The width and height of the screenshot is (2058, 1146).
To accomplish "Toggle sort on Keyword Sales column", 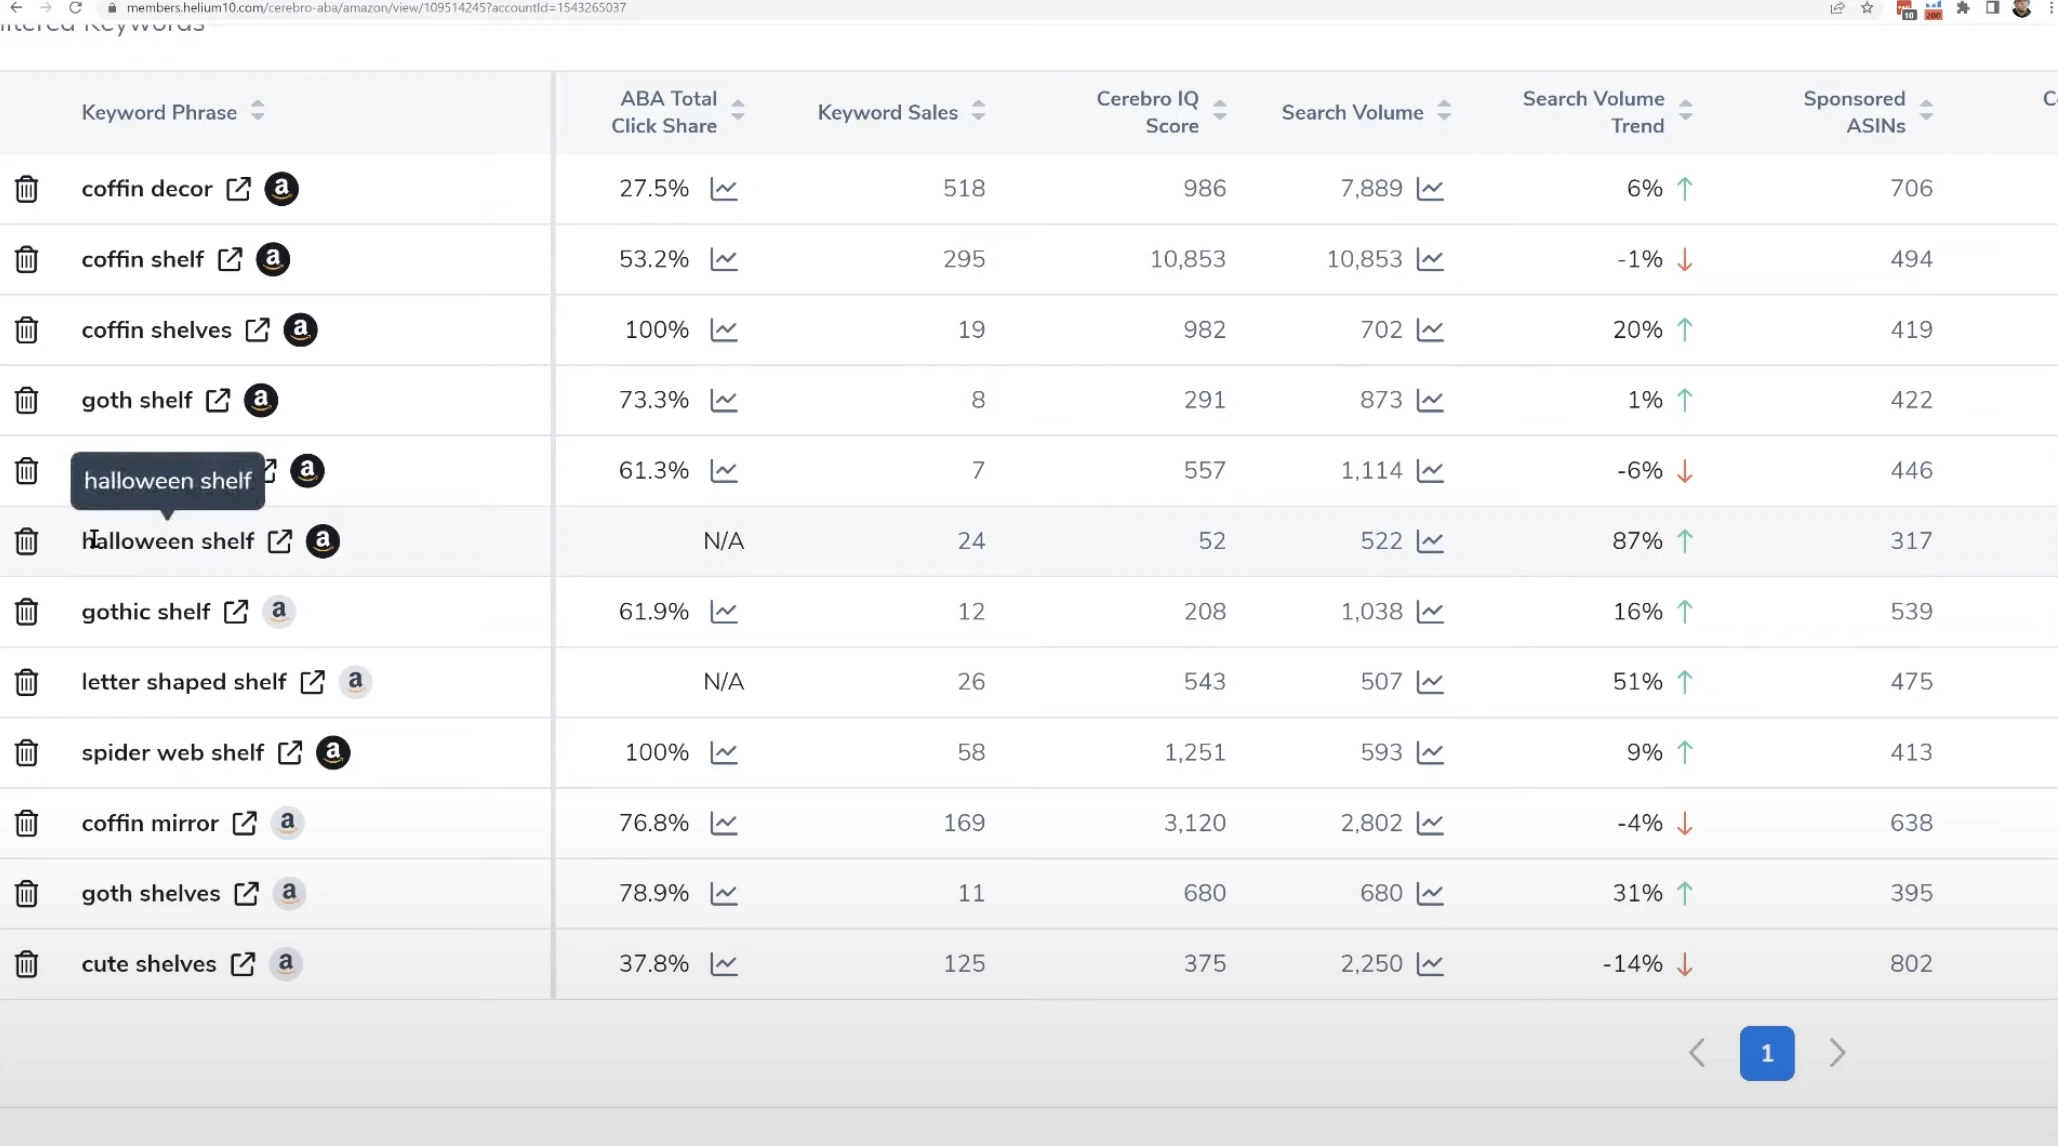I will click(979, 111).
